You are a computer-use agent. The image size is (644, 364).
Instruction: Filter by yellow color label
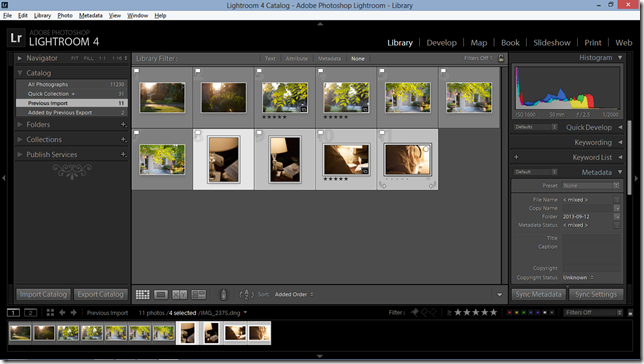tap(517, 313)
